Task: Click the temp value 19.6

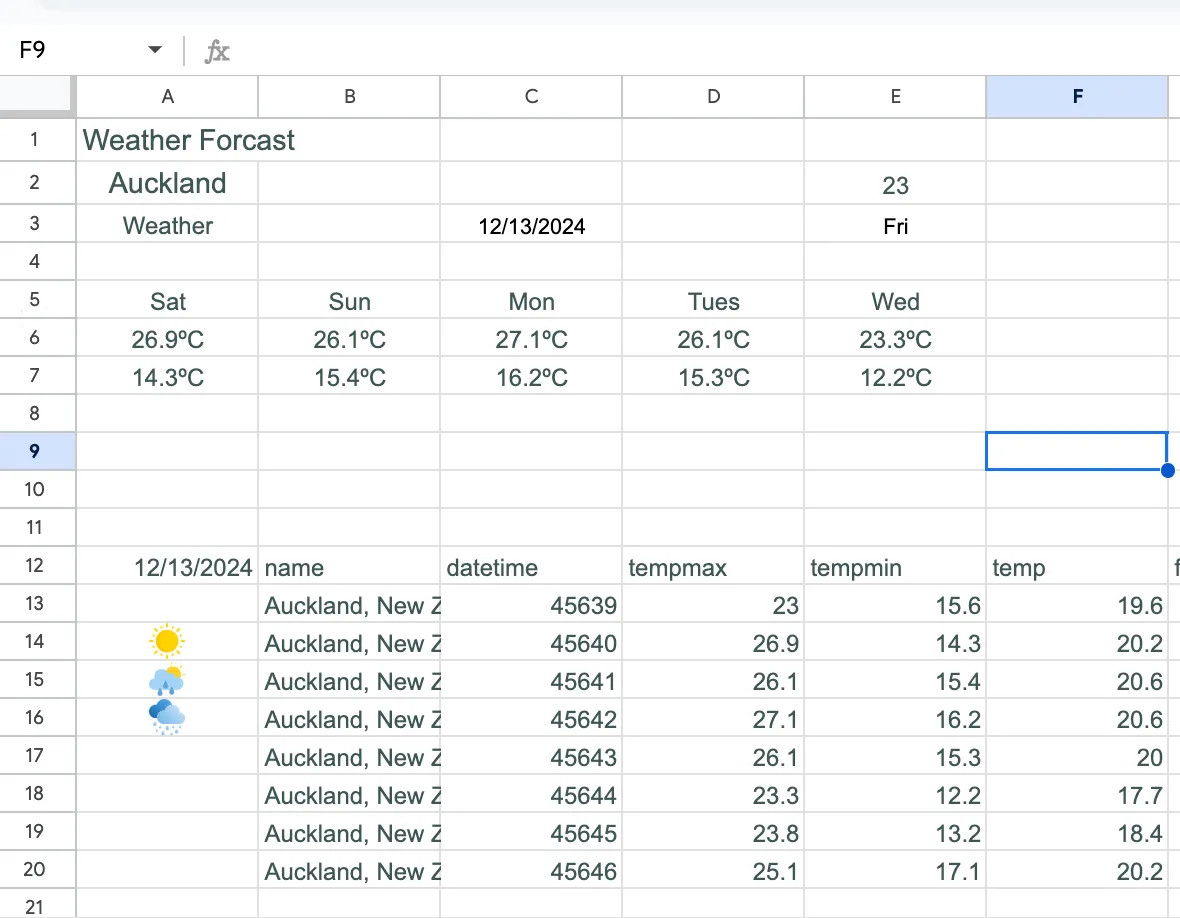Action: [1078, 603]
